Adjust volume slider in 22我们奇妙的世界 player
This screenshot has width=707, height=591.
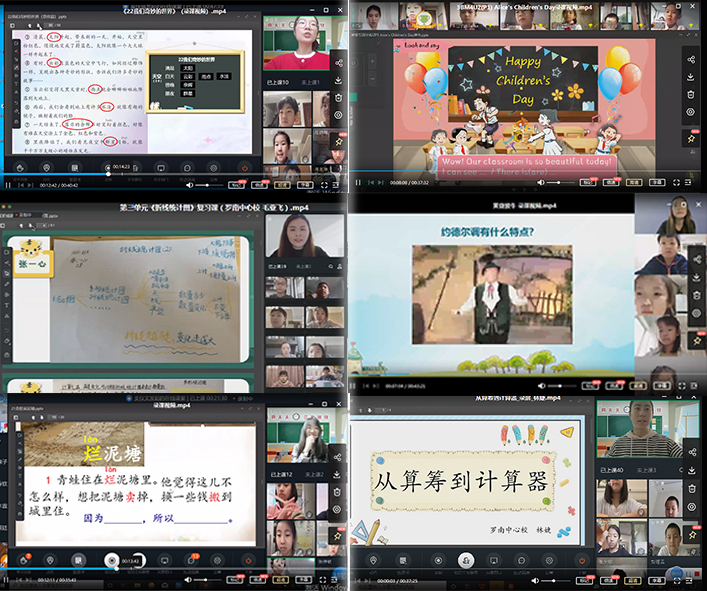point(208,185)
